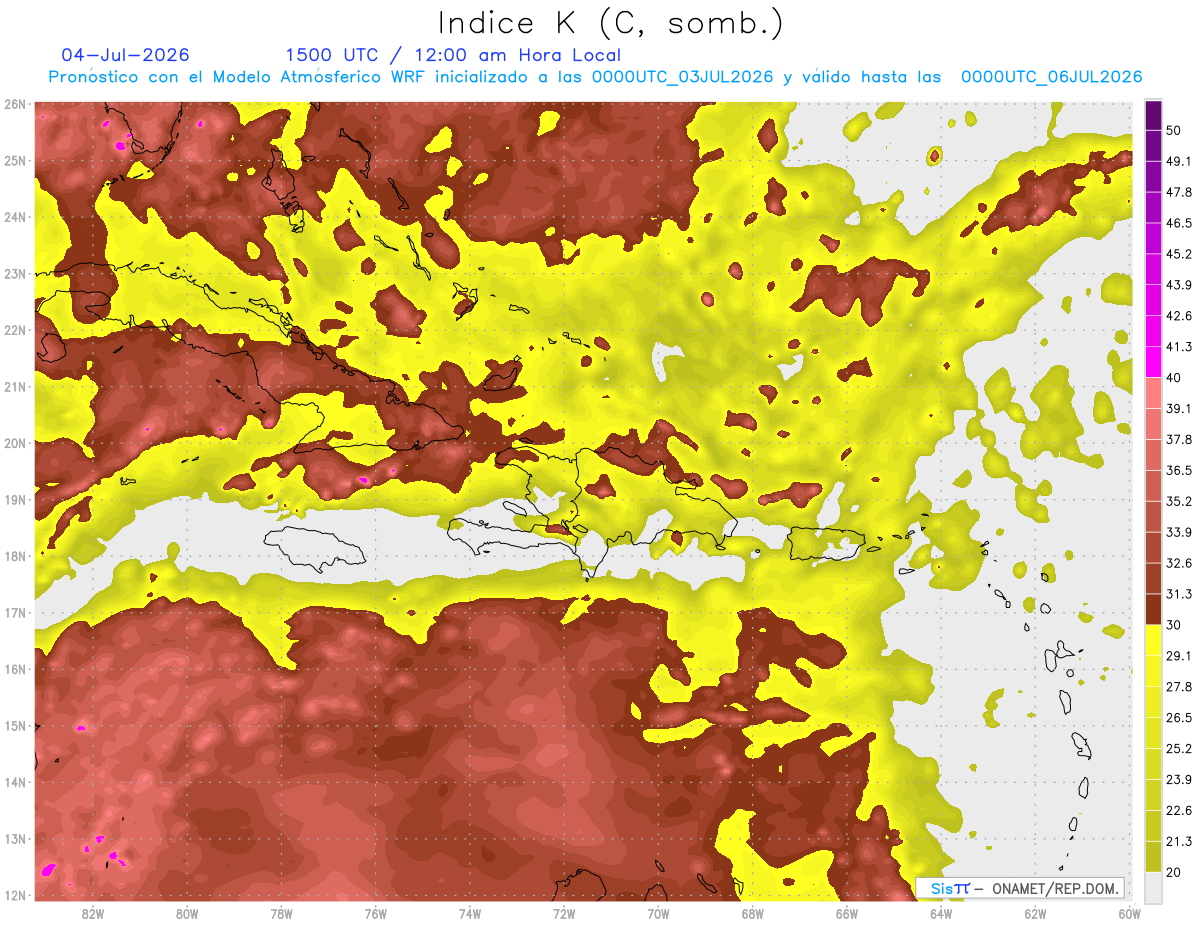Click colorbar value "26.5"
The width and height of the screenshot is (1200, 927).
[1180, 718]
